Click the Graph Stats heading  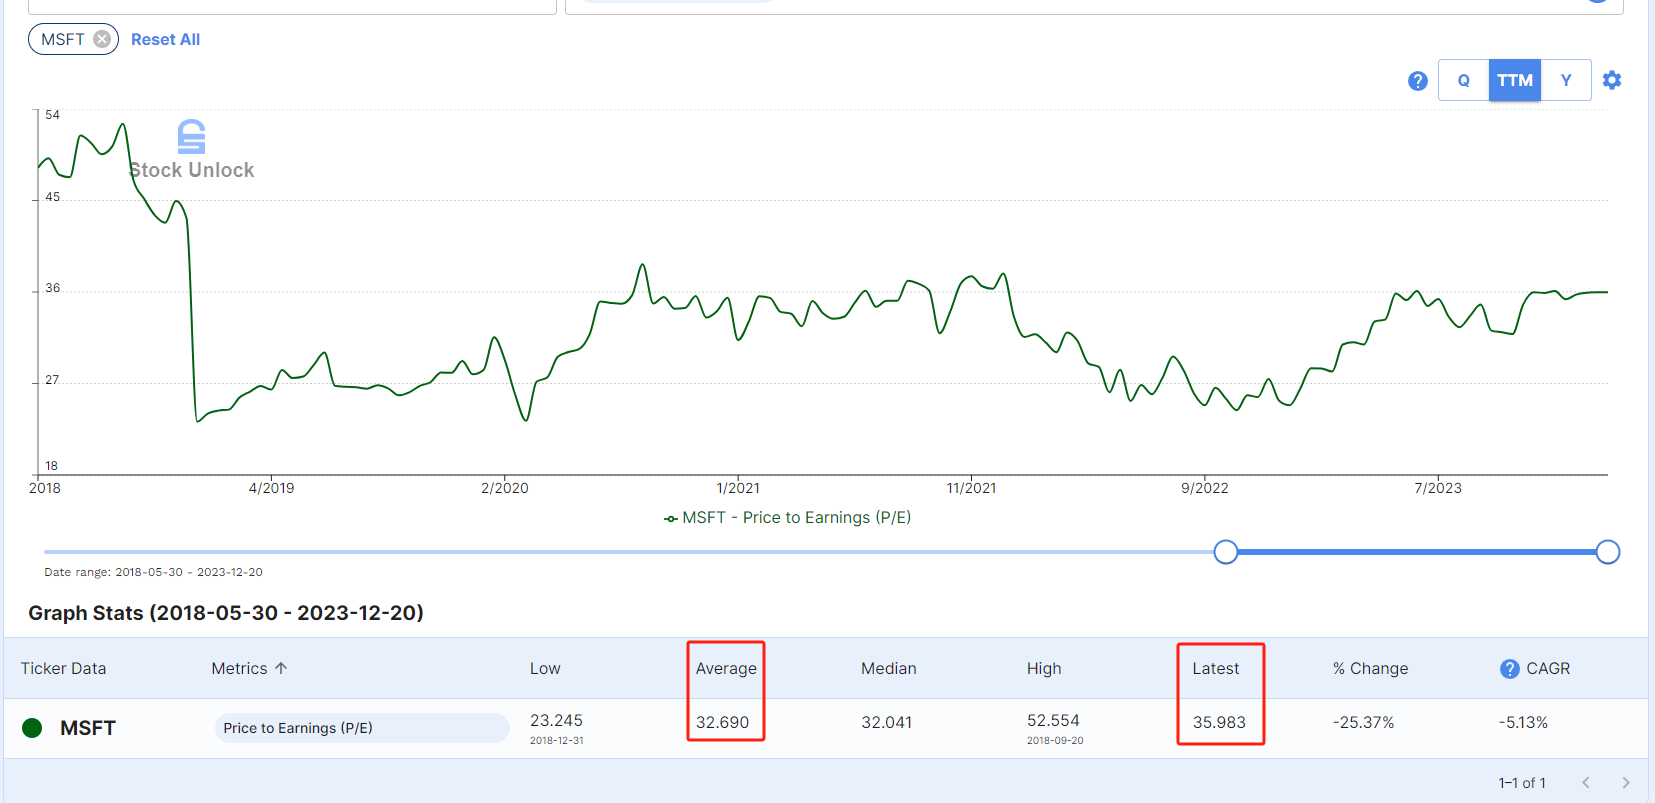tap(226, 613)
